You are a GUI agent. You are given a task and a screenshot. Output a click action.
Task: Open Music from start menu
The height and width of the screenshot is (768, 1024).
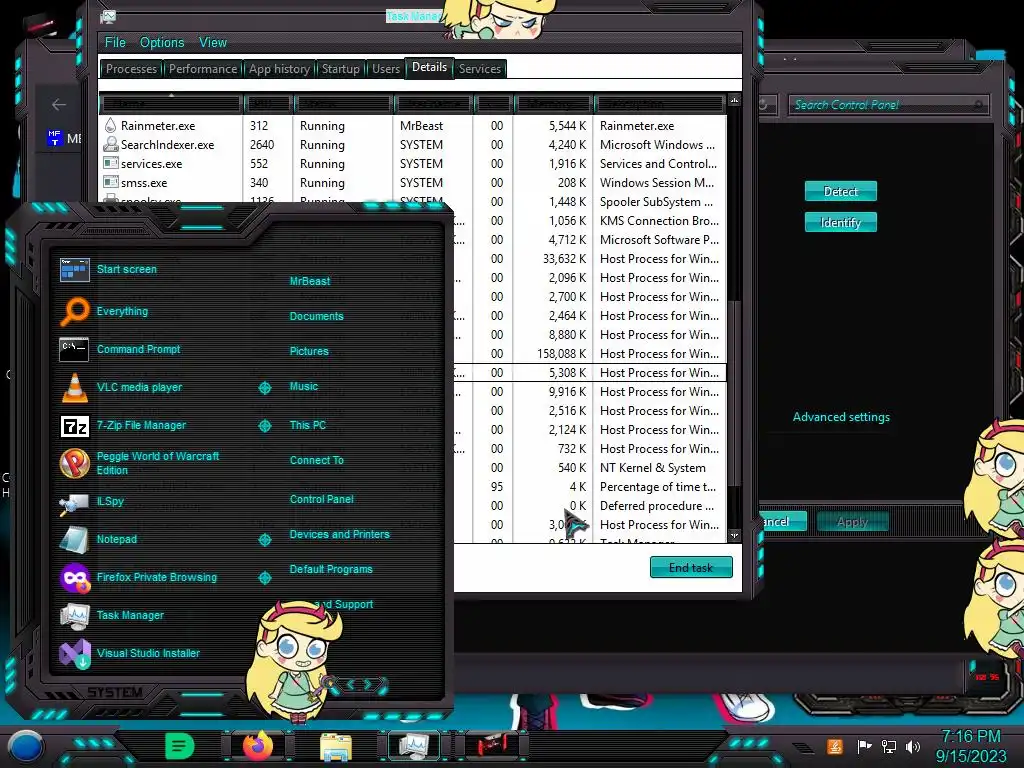pos(304,387)
